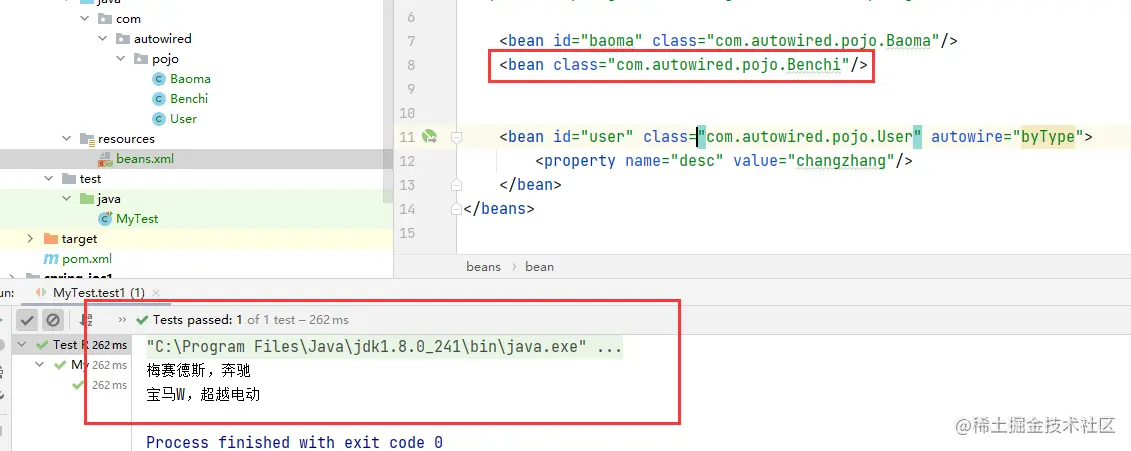1131x451 pixels.
Task: Show more run toolbar actions chevron
Action: point(122,320)
